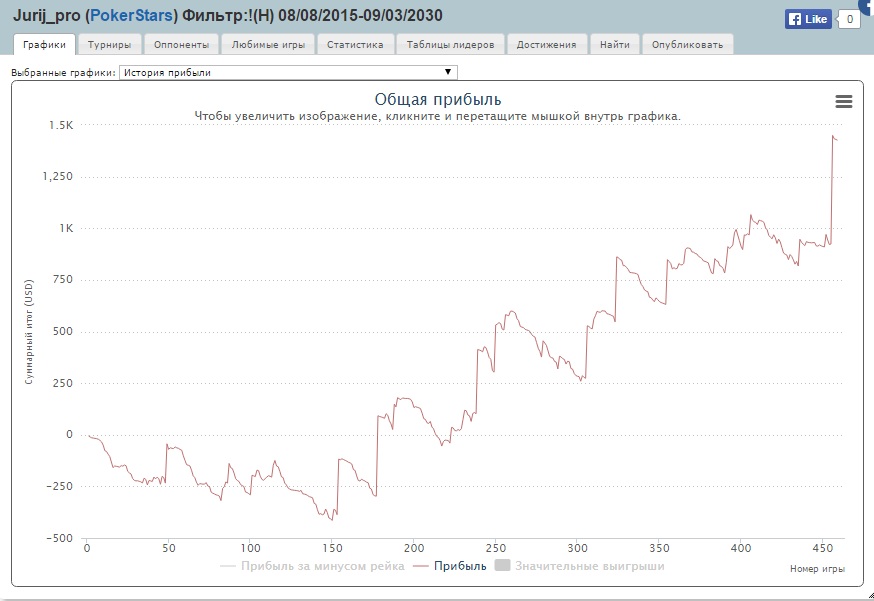Image resolution: width=874 pixels, height=601 pixels.
Task: Switch to the Оппоненты tab
Action: click(x=182, y=45)
